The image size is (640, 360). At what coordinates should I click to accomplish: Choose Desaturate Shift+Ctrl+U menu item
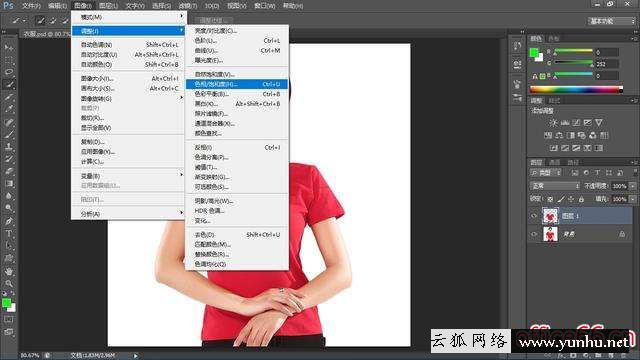pos(237,235)
